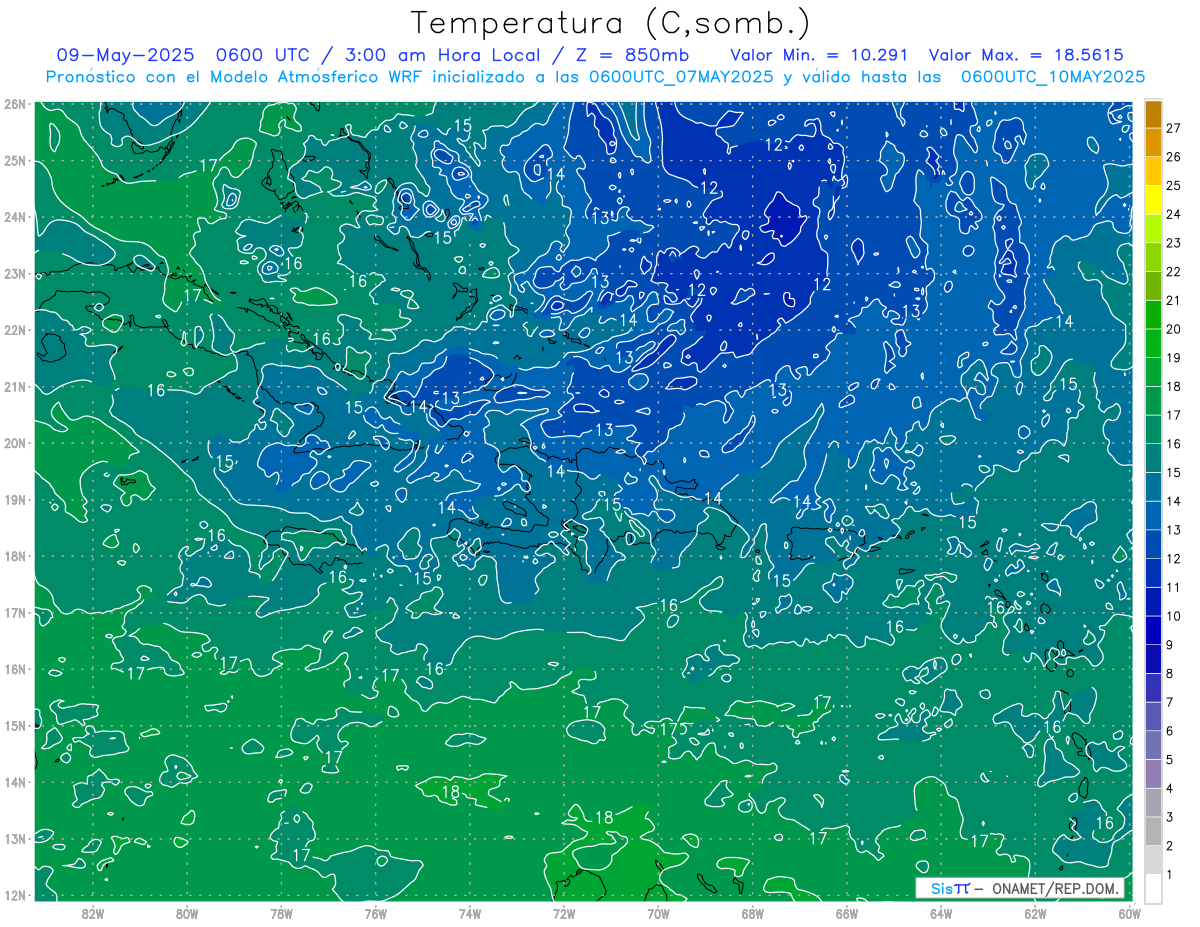This screenshot has width=1200, height=927.
Task: Pick the yellow colorbar swatch between 24 and 25
Action: tap(1154, 200)
